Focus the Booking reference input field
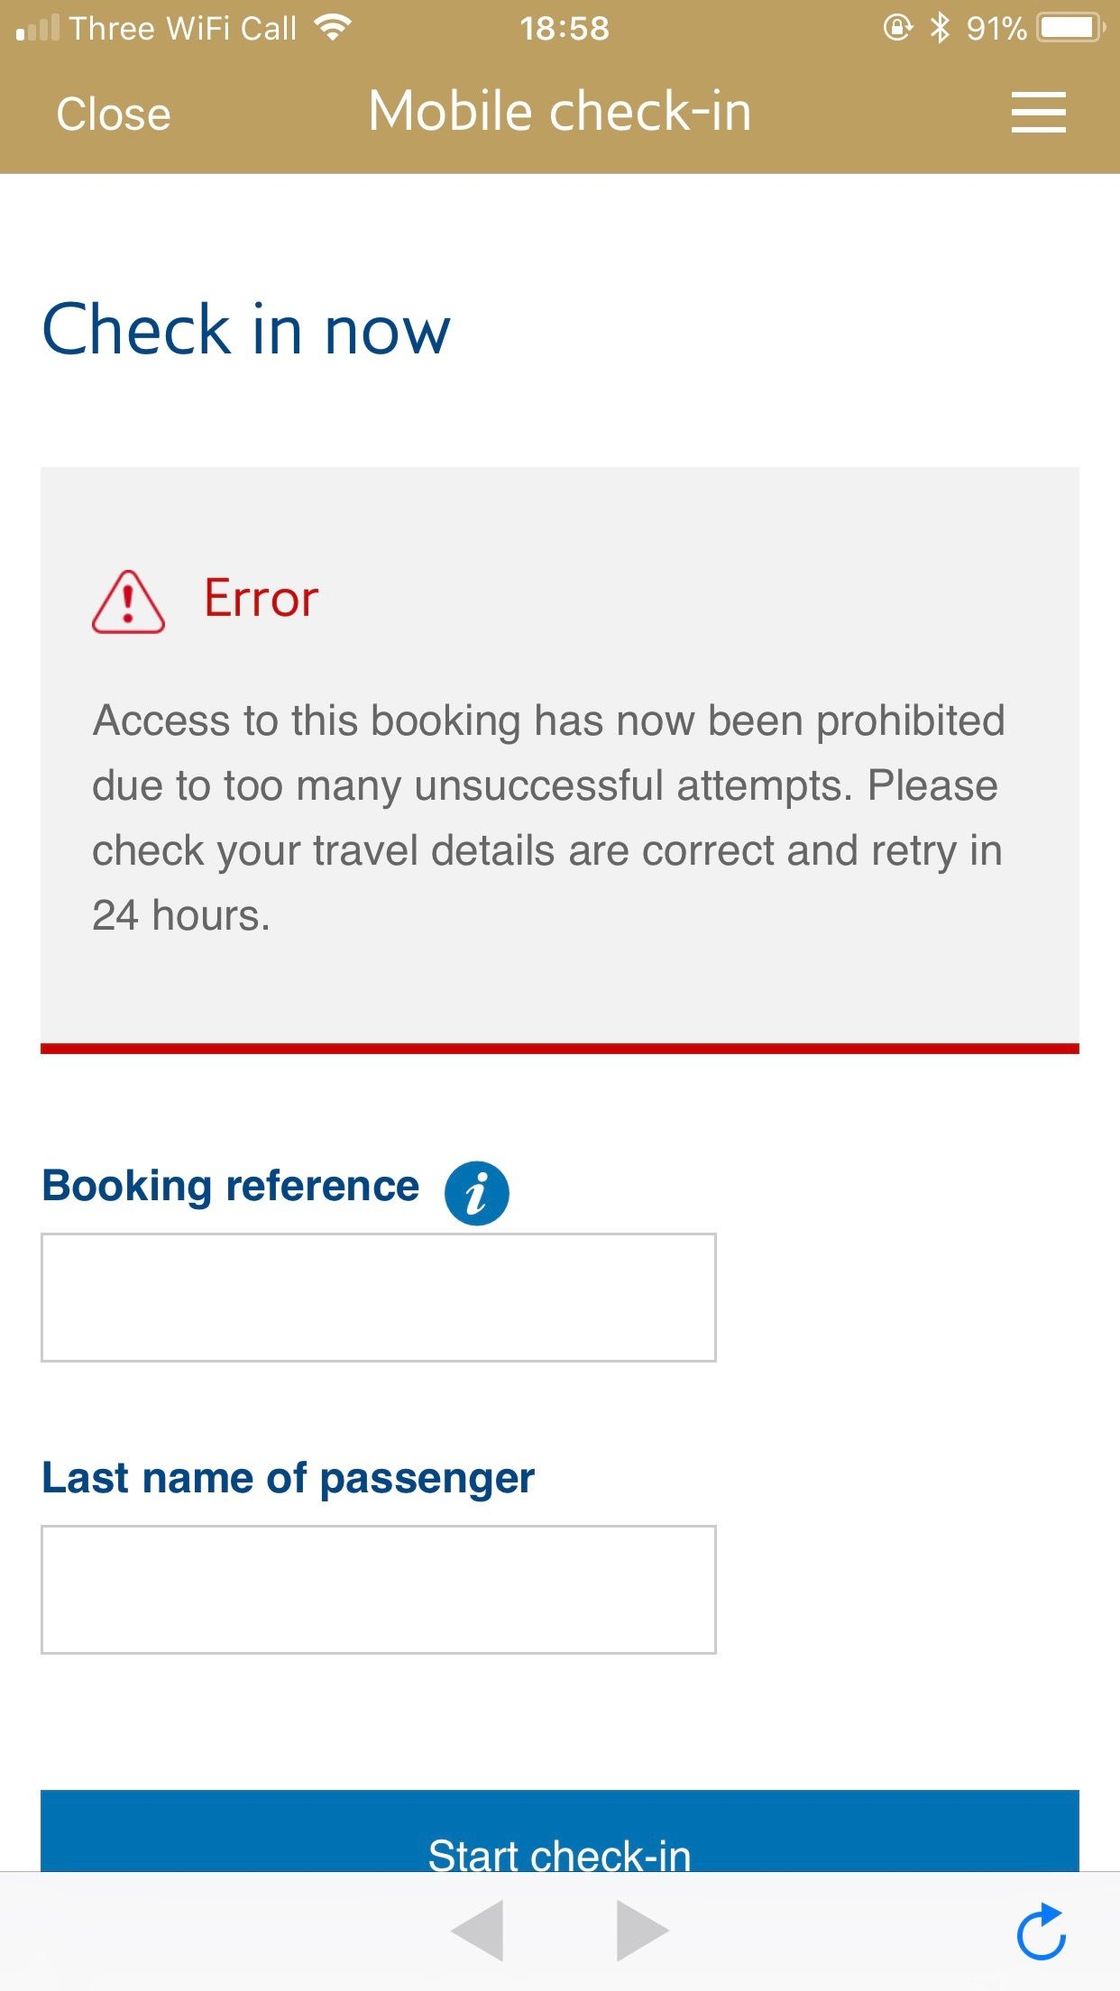The image size is (1120, 1991). coord(378,1297)
